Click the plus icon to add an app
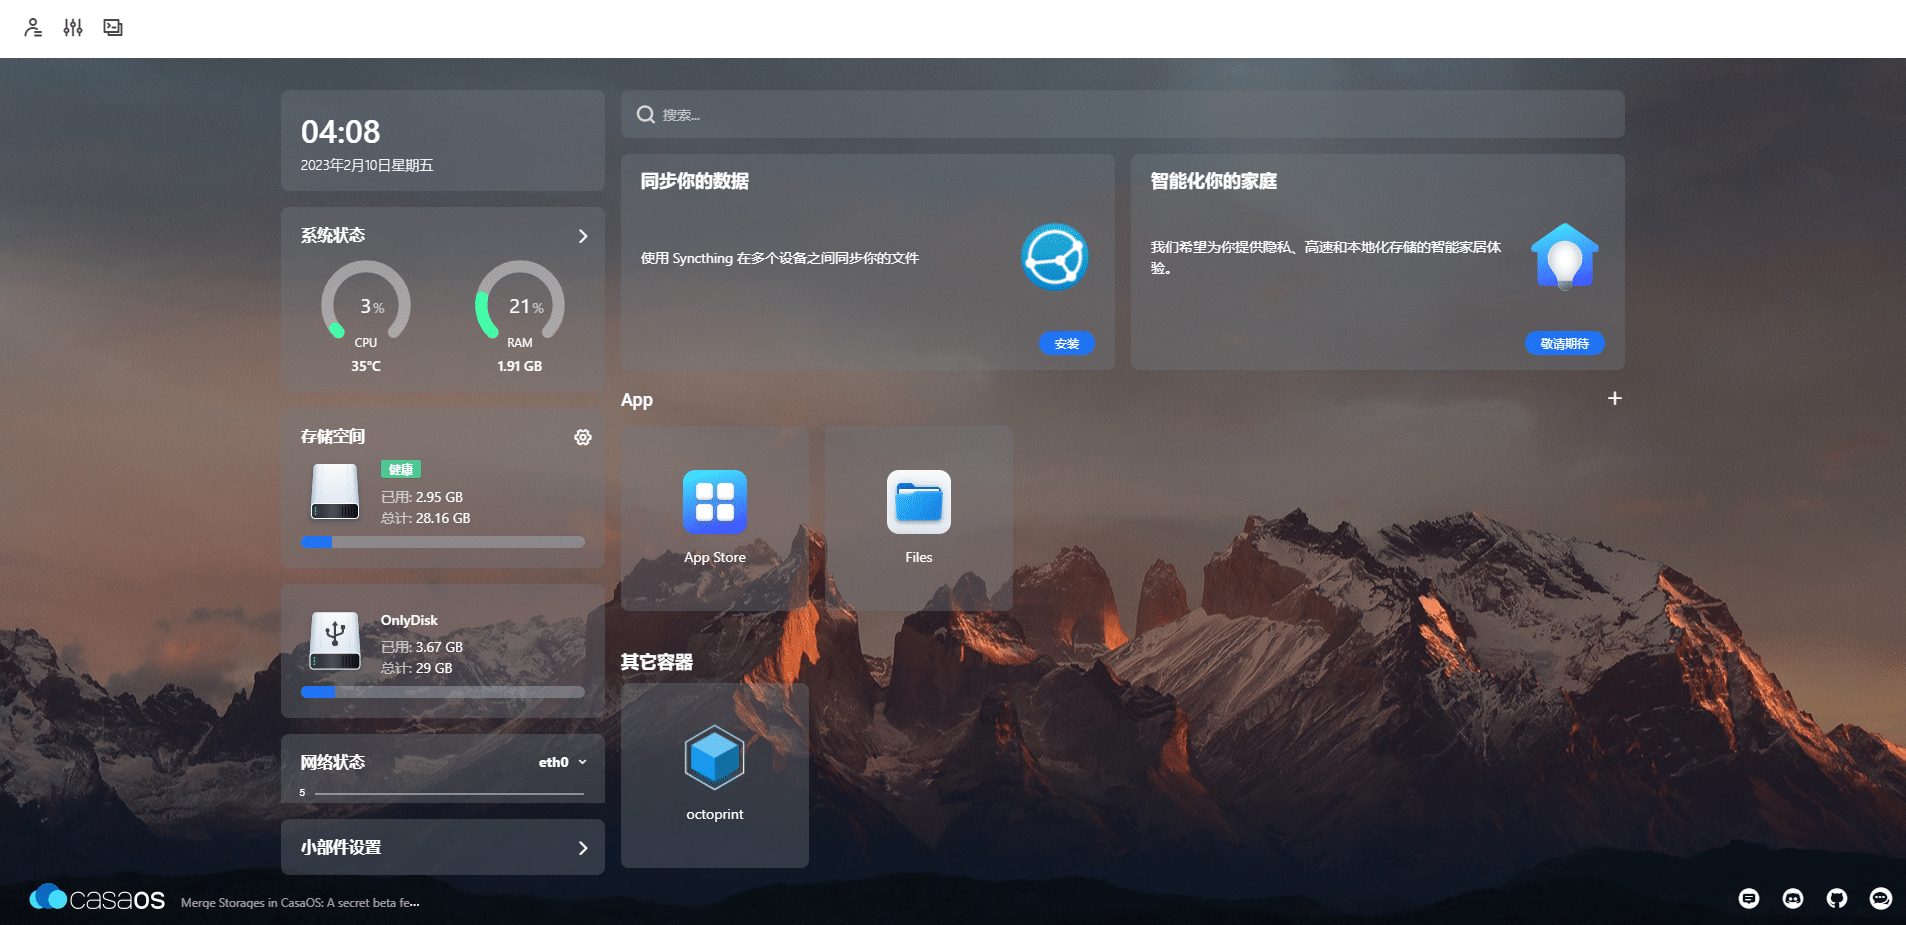This screenshot has width=1906, height=925. 1614,398
